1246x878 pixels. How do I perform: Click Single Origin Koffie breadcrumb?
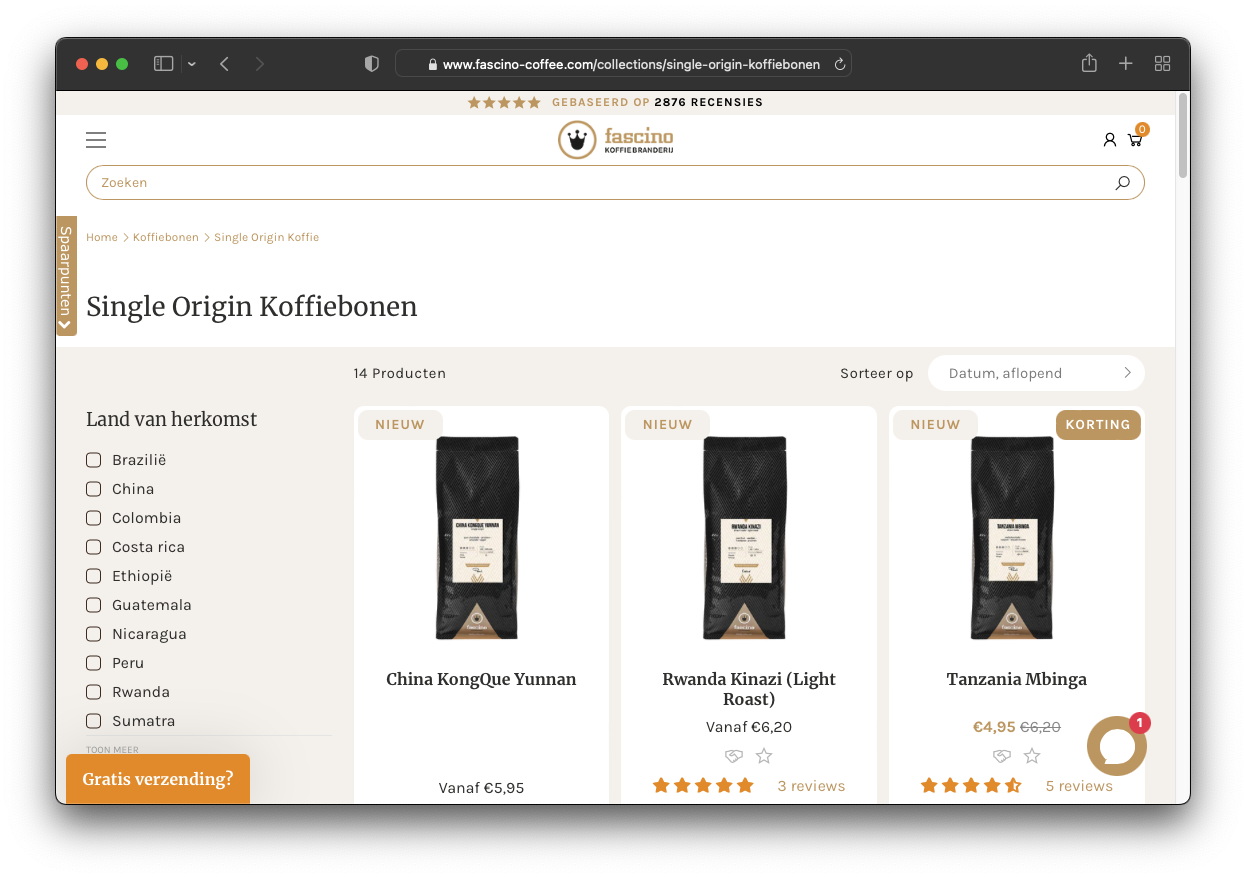(267, 237)
